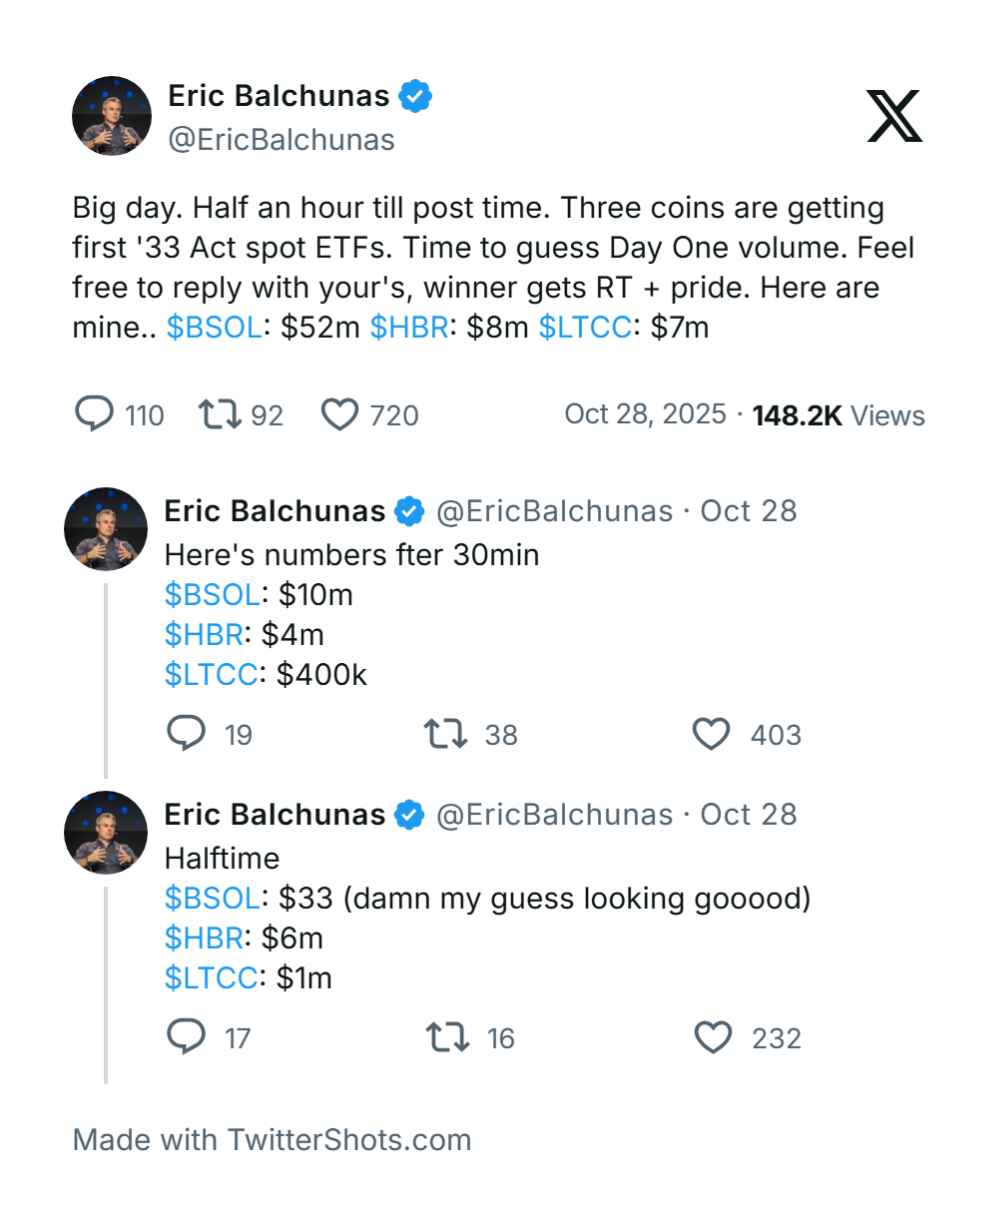Click Eric Balchunas profile picture on the main tweet
Image resolution: width=996 pixels, height=1232 pixels.
pos(113,115)
